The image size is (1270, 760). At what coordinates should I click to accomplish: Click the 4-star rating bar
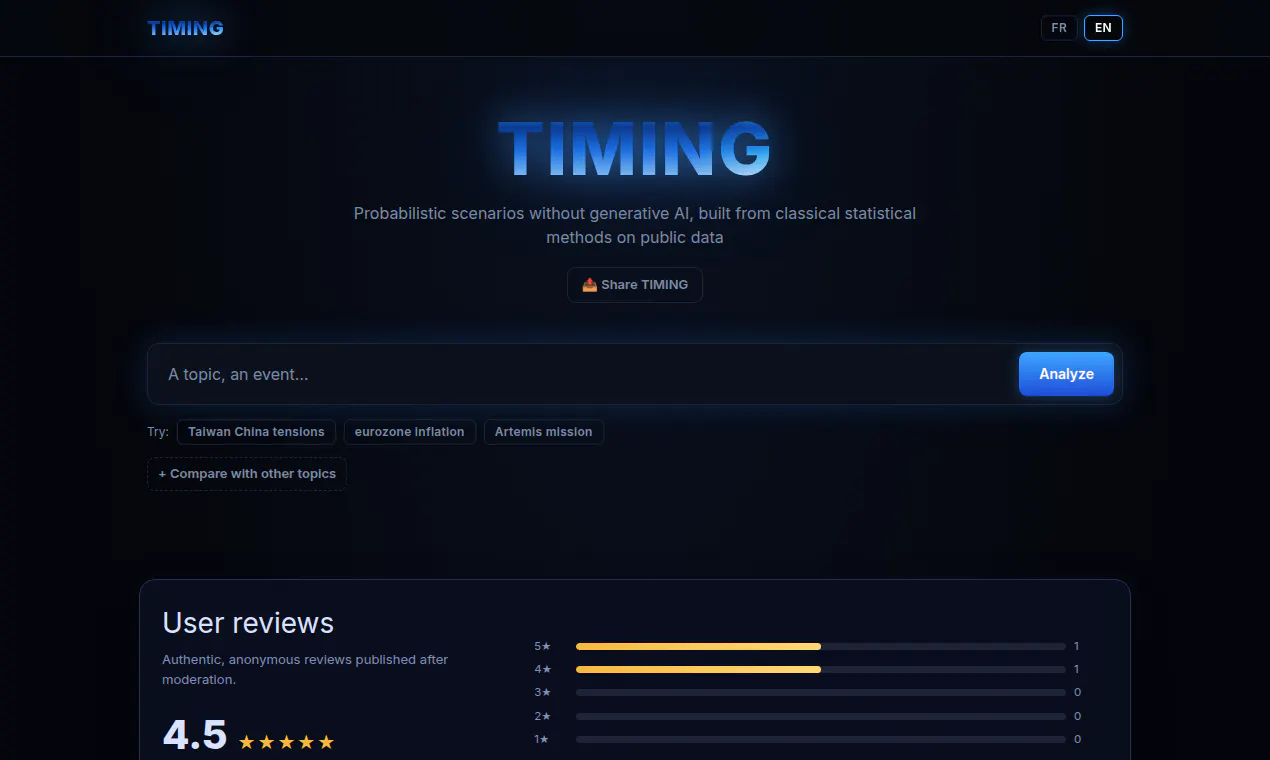(821, 669)
